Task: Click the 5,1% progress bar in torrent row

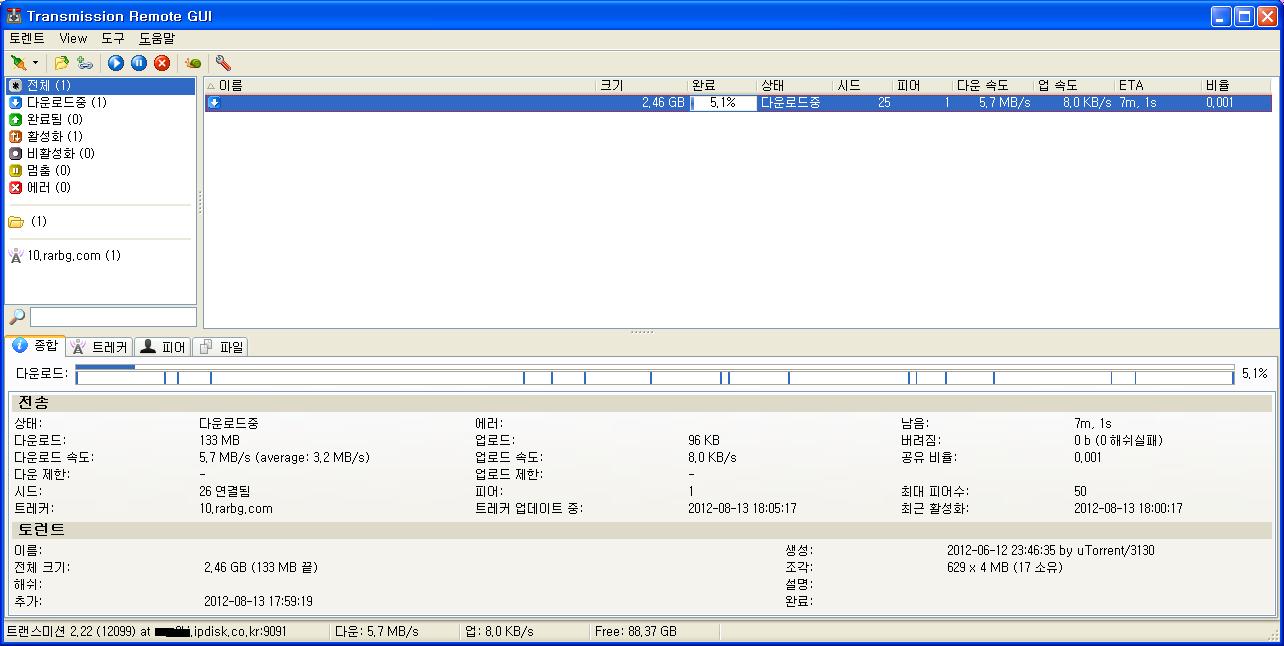Action: pyautogui.click(x=723, y=102)
